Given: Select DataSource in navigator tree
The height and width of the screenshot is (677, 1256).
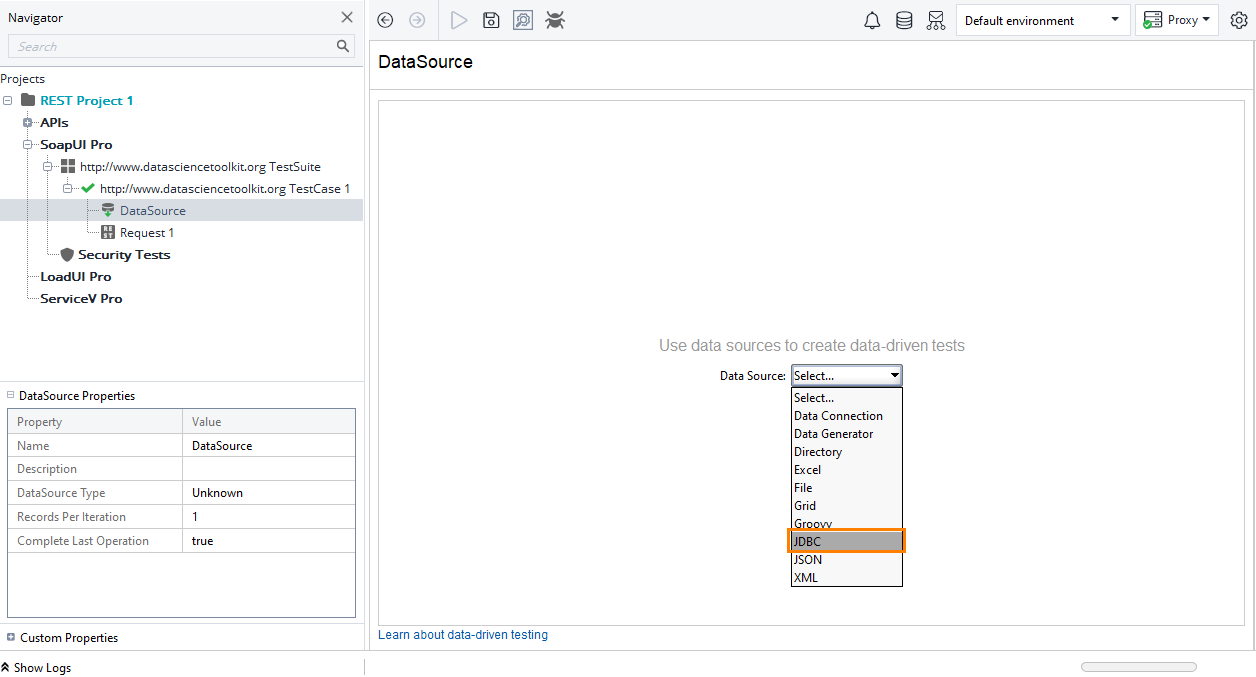Looking at the screenshot, I should [x=153, y=211].
